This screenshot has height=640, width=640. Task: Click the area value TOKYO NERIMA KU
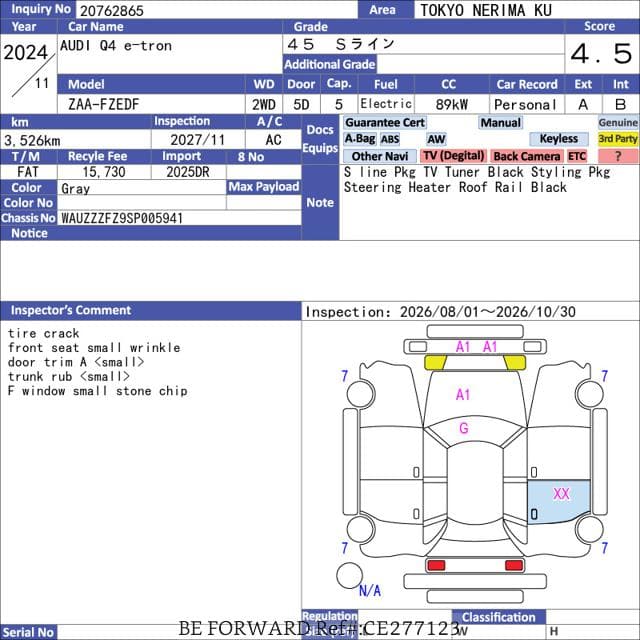[486, 10]
